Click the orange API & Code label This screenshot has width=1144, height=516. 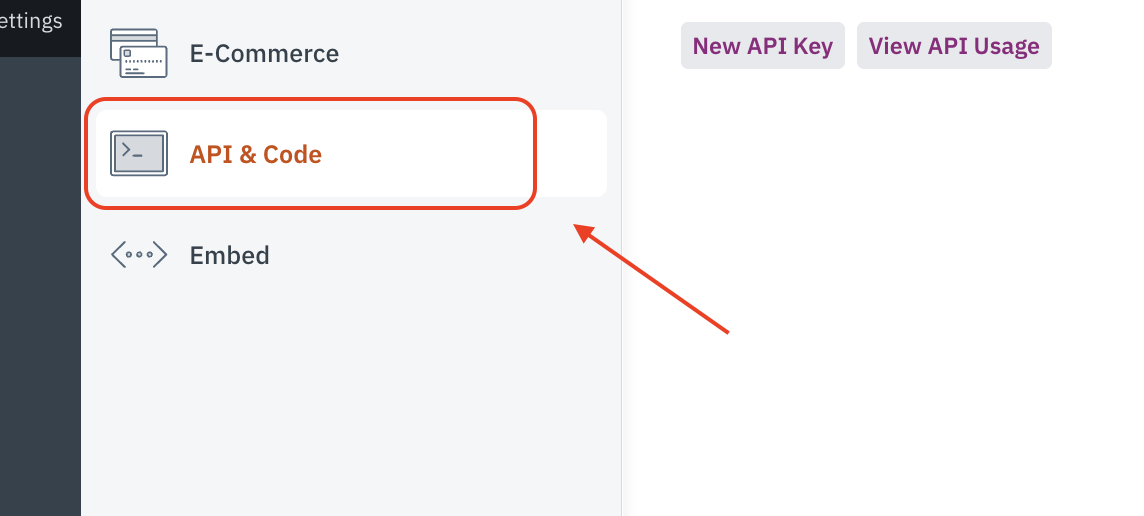(x=255, y=154)
